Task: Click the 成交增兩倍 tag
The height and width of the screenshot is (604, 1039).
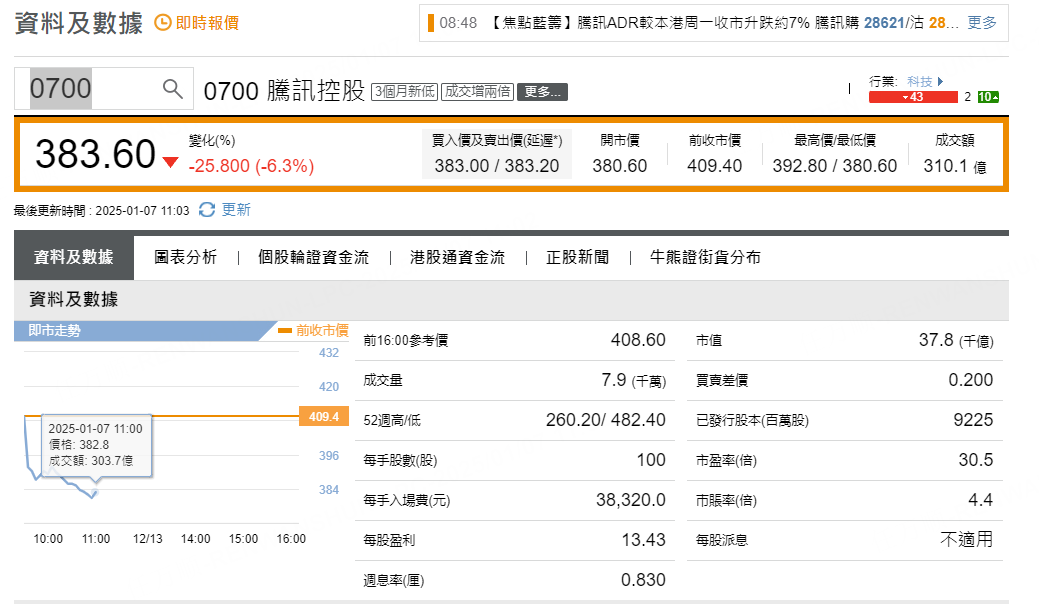Action: point(477,91)
